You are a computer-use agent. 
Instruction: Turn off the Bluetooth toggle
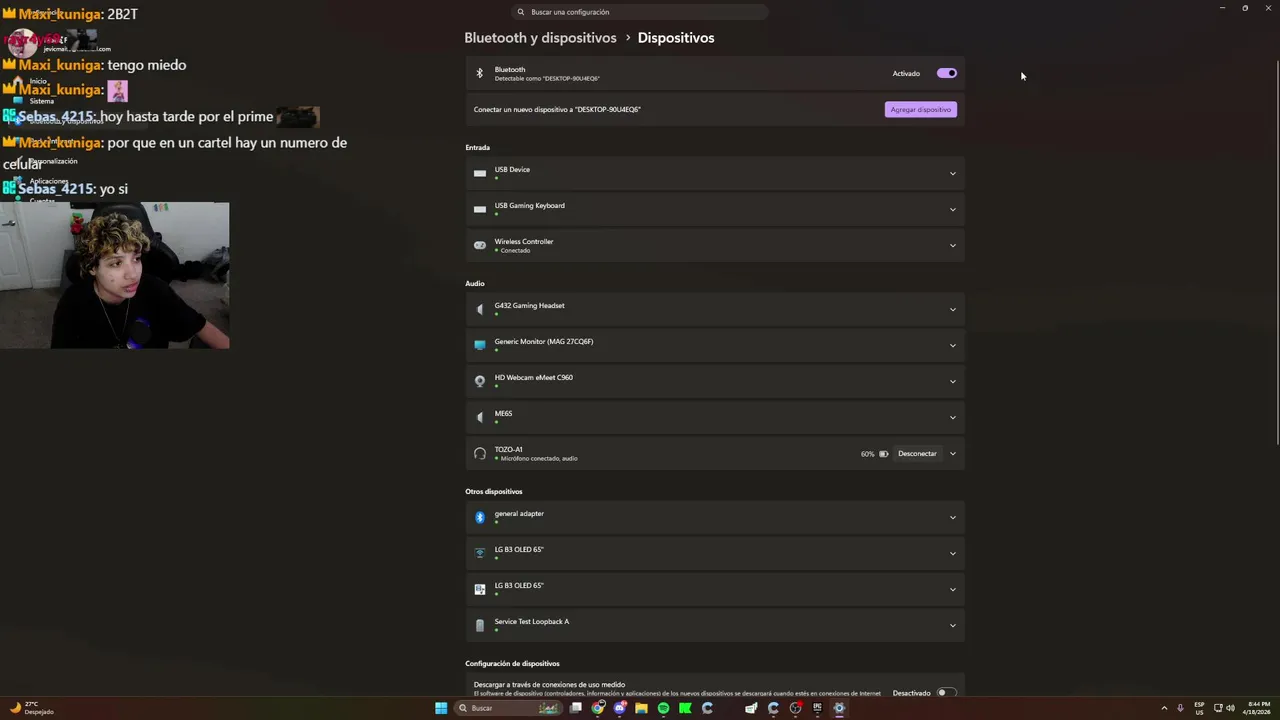pos(947,73)
